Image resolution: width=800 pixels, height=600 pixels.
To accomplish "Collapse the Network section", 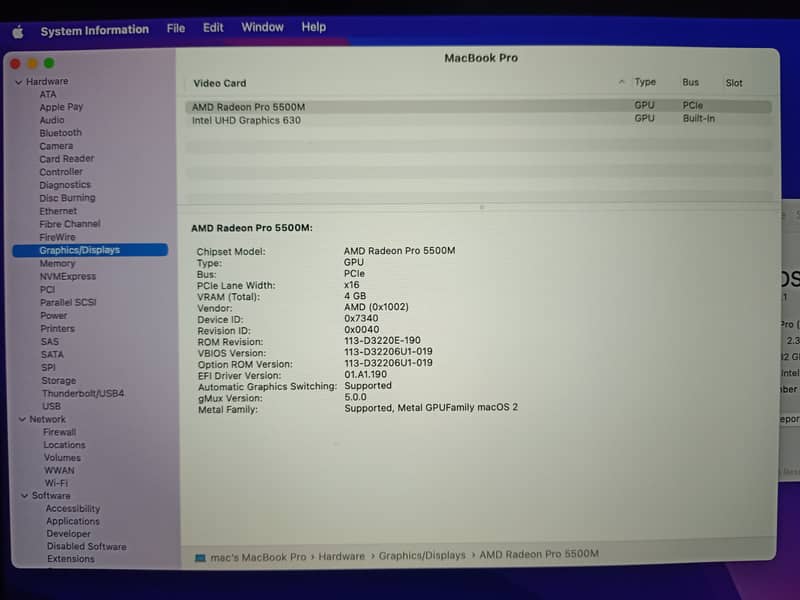I will [x=21, y=420].
